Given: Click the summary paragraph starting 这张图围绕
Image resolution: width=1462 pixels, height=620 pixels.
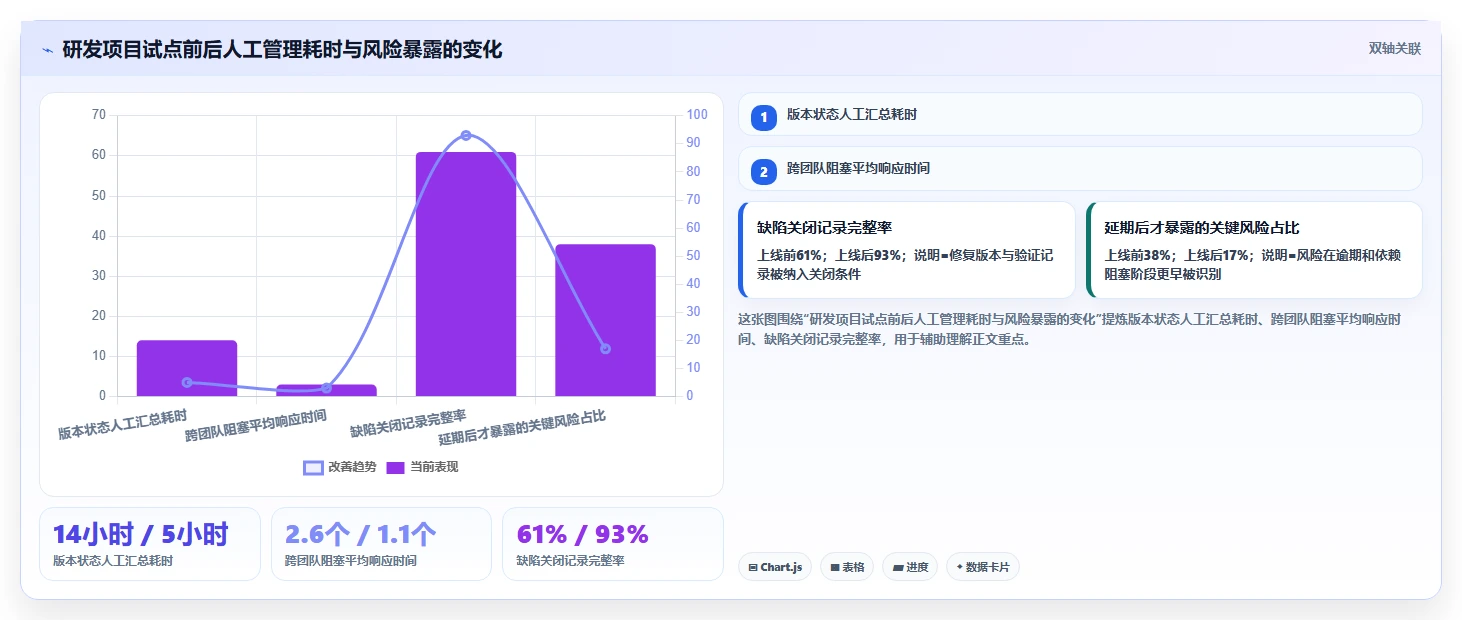Looking at the screenshot, I should pyautogui.click(x=1069, y=329).
